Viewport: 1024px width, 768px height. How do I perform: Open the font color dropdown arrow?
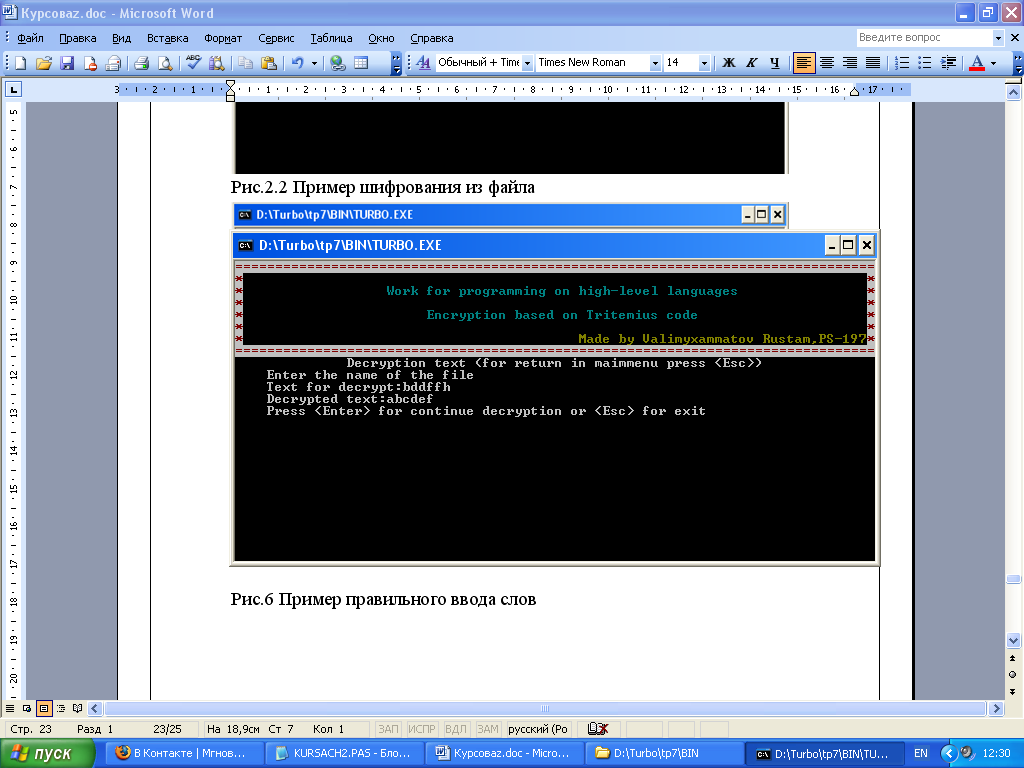(x=993, y=63)
